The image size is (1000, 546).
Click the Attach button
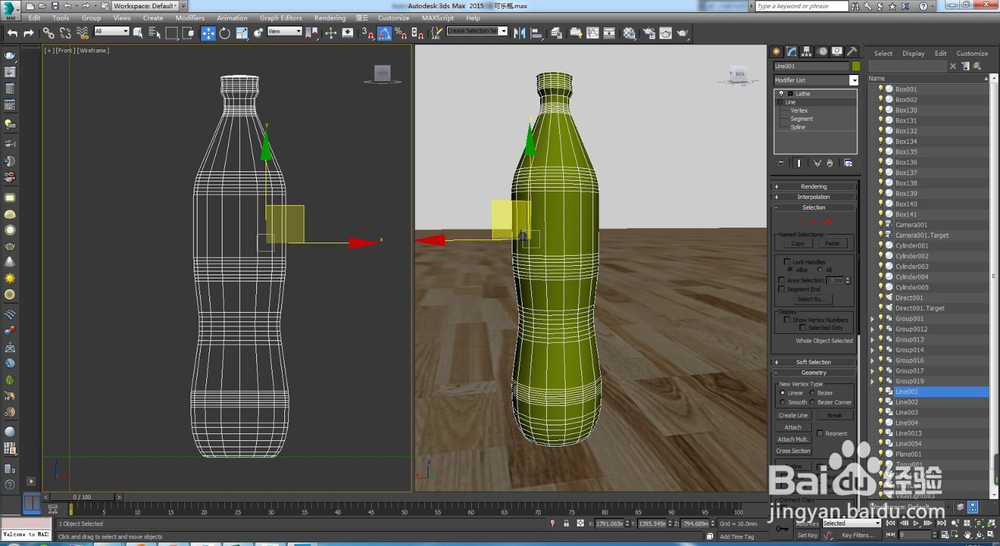coord(793,427)
